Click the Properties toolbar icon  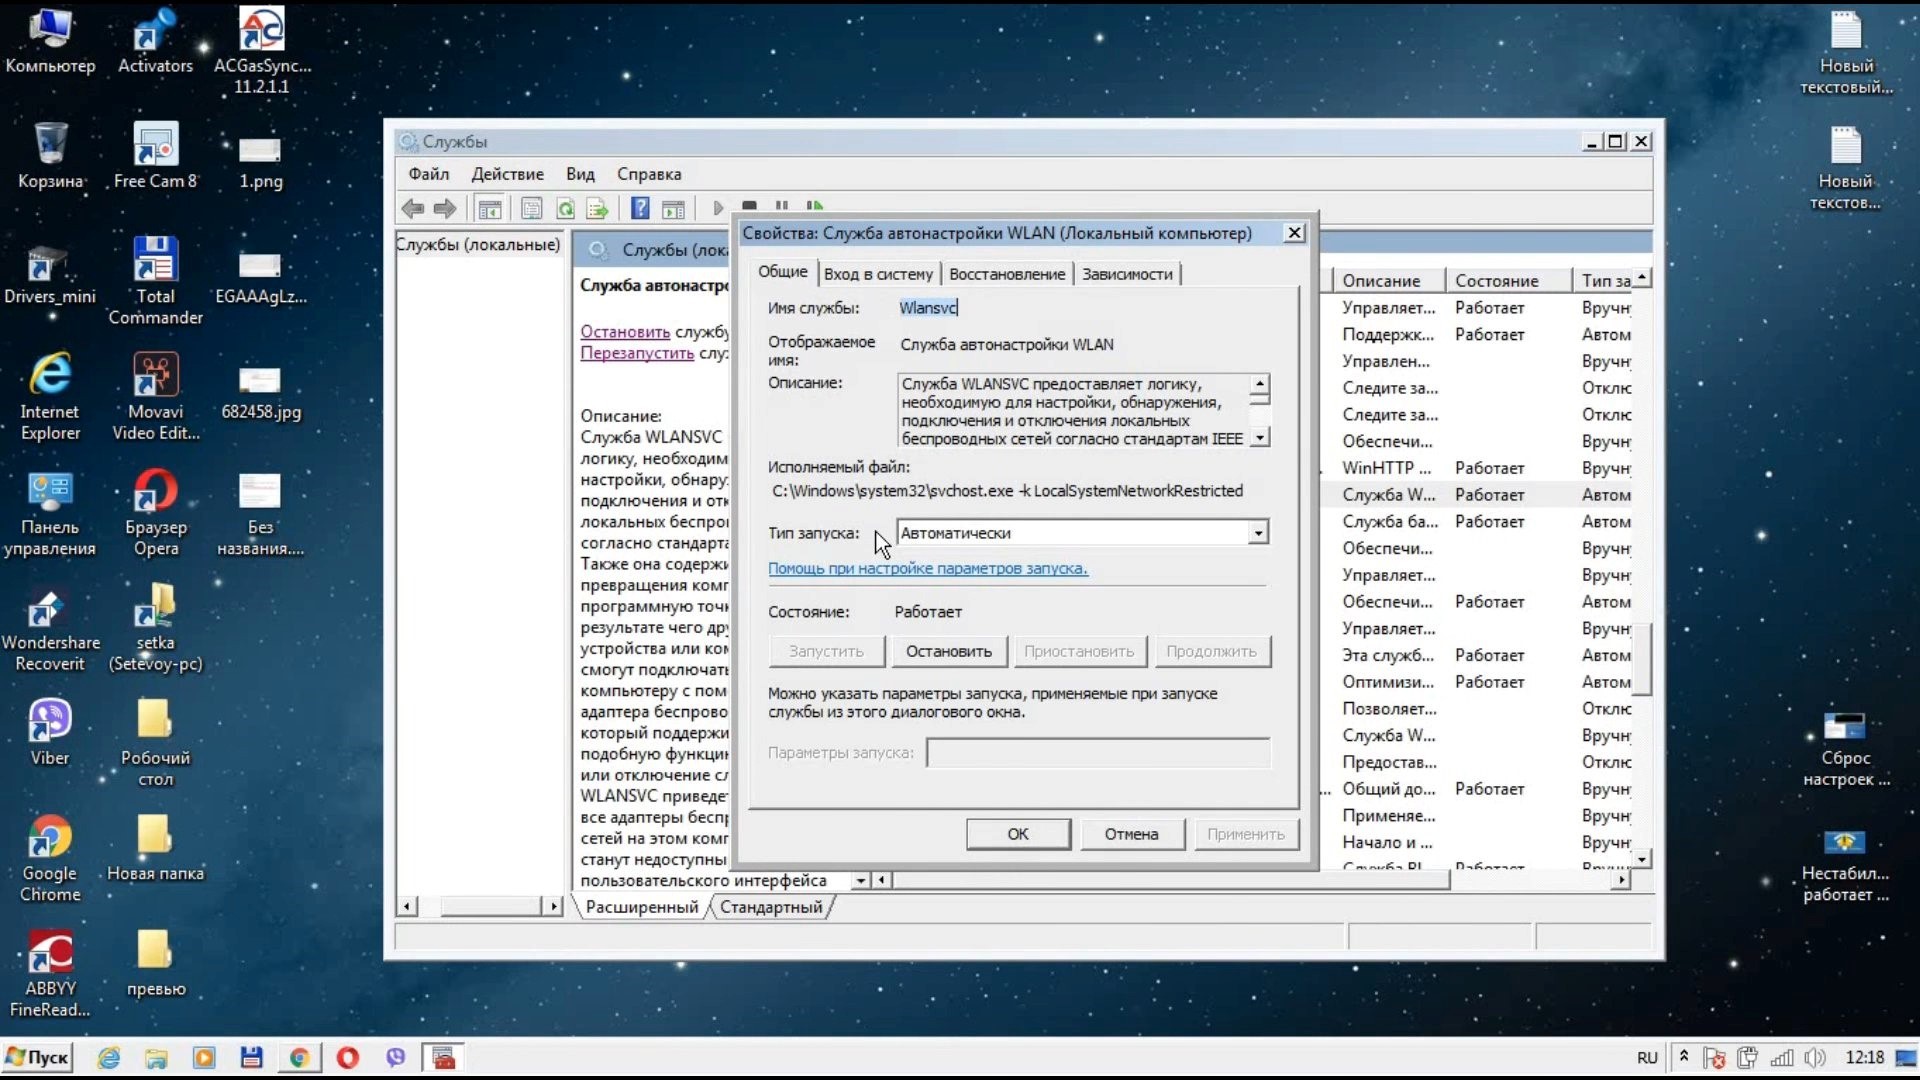[x=532, y=208]
